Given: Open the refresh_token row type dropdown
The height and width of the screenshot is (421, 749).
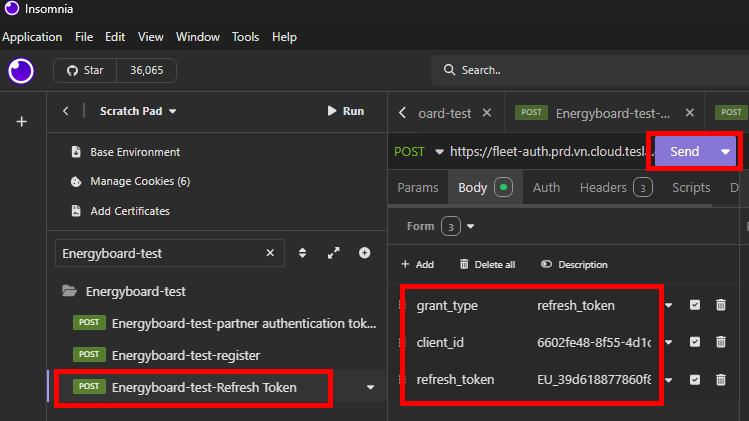Looking at the screenshot, I should tap(669, 380).
